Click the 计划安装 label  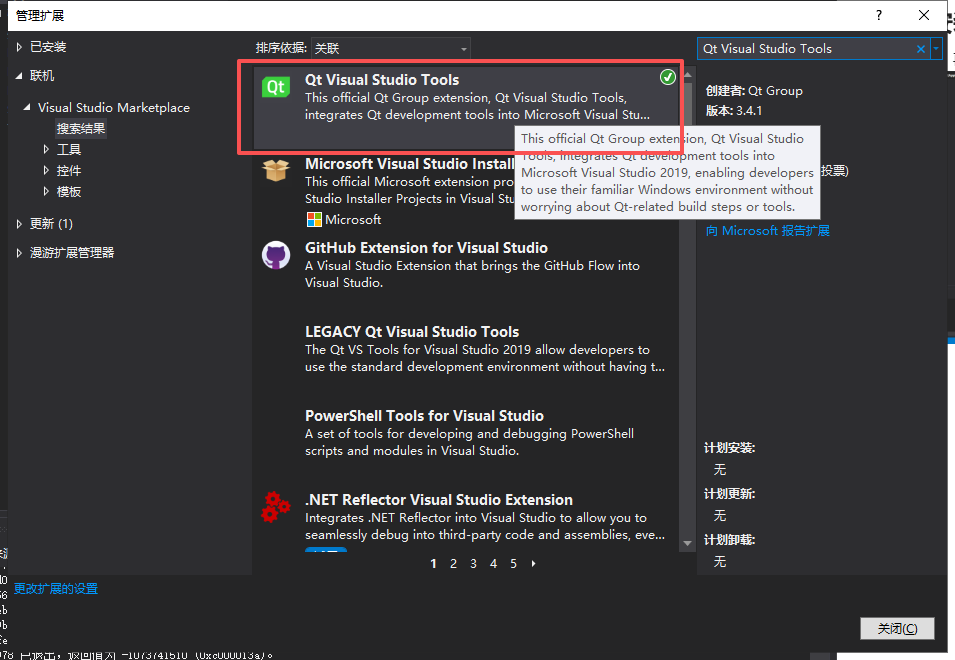(730, 448)
